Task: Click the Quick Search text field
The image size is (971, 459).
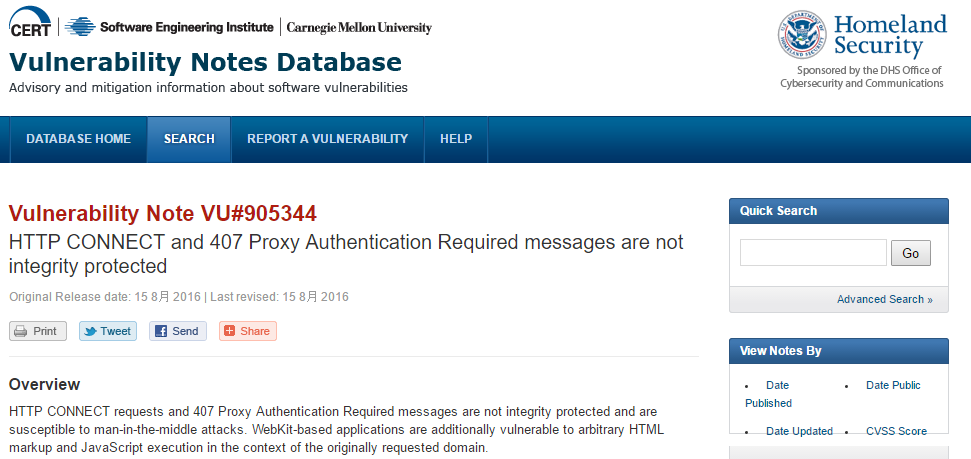Action: tap(813, 253)
